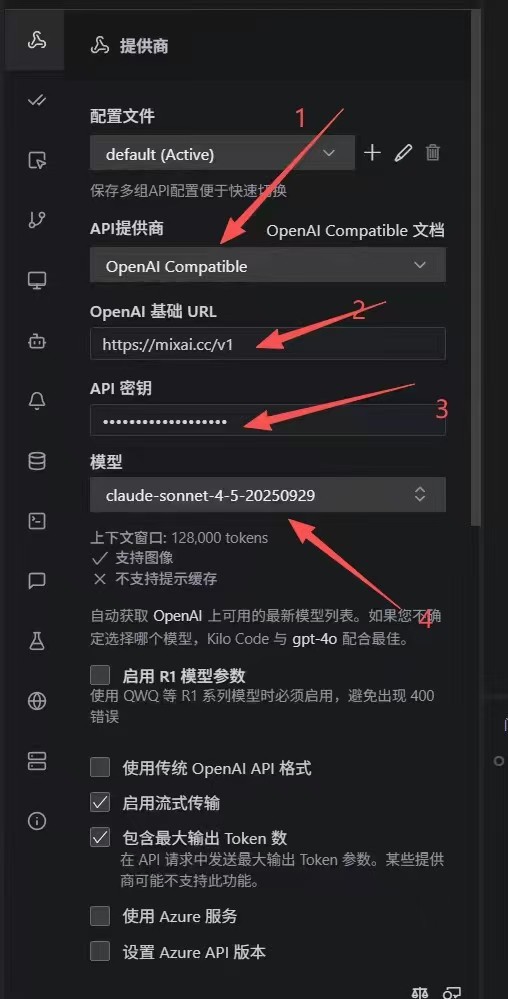Open the OpenAI Compatible 文档 link
508x999 pixels.
(355, 231)
